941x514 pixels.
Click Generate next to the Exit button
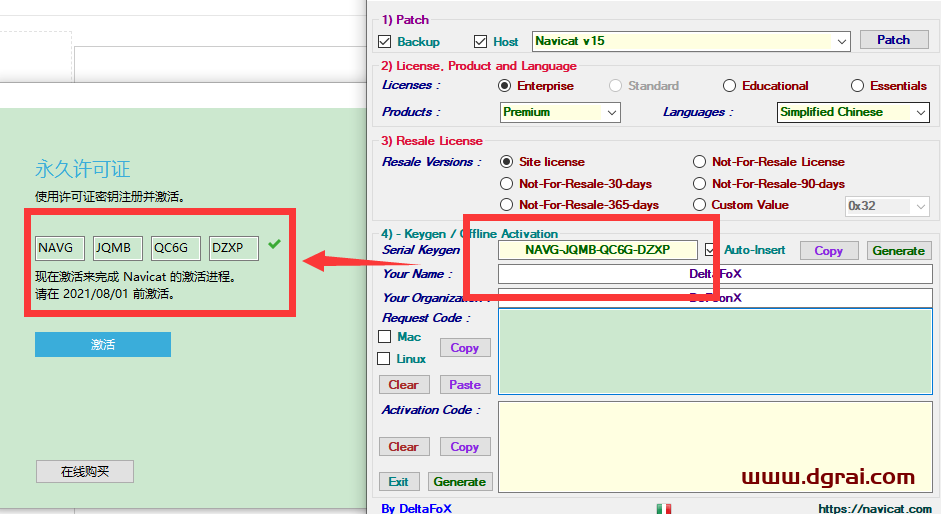pyautogui.click(x=460, y=482)
